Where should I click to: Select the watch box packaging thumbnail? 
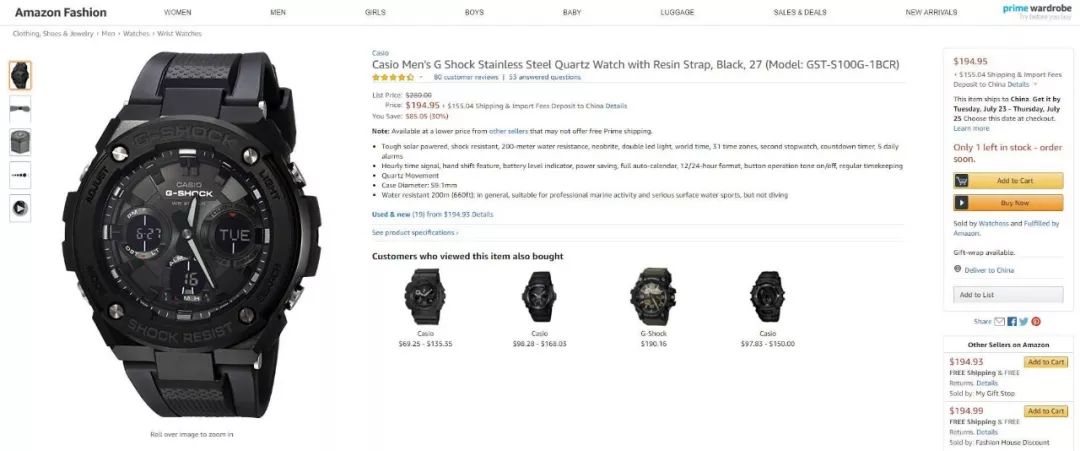click(20, 142)
